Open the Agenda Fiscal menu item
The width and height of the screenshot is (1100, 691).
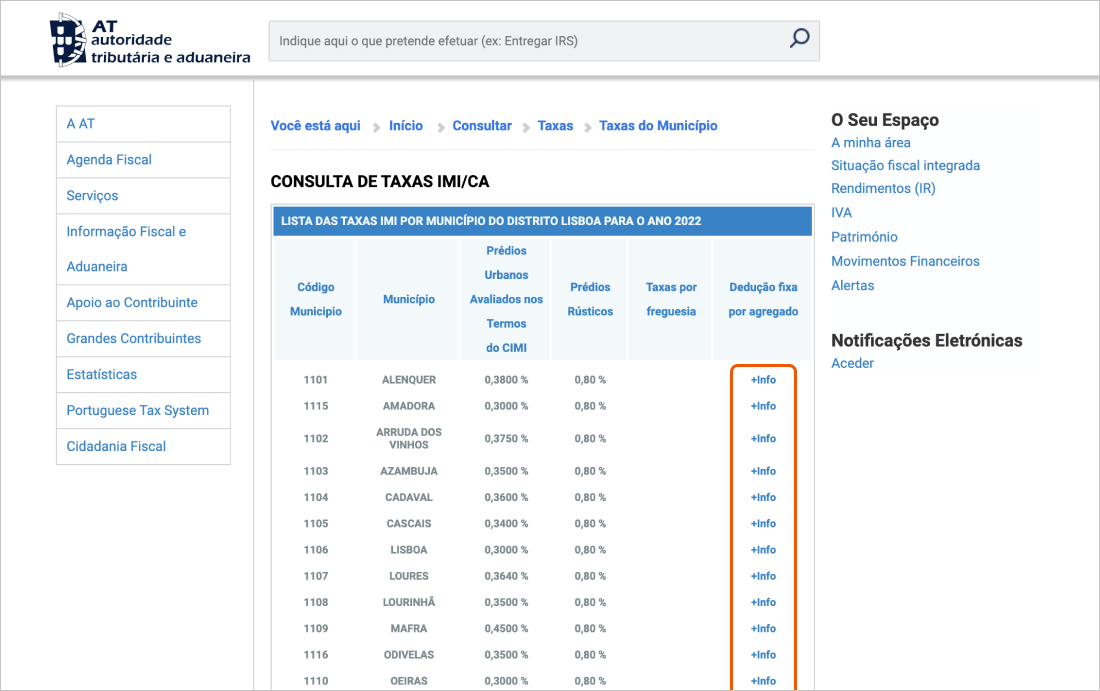109,160
